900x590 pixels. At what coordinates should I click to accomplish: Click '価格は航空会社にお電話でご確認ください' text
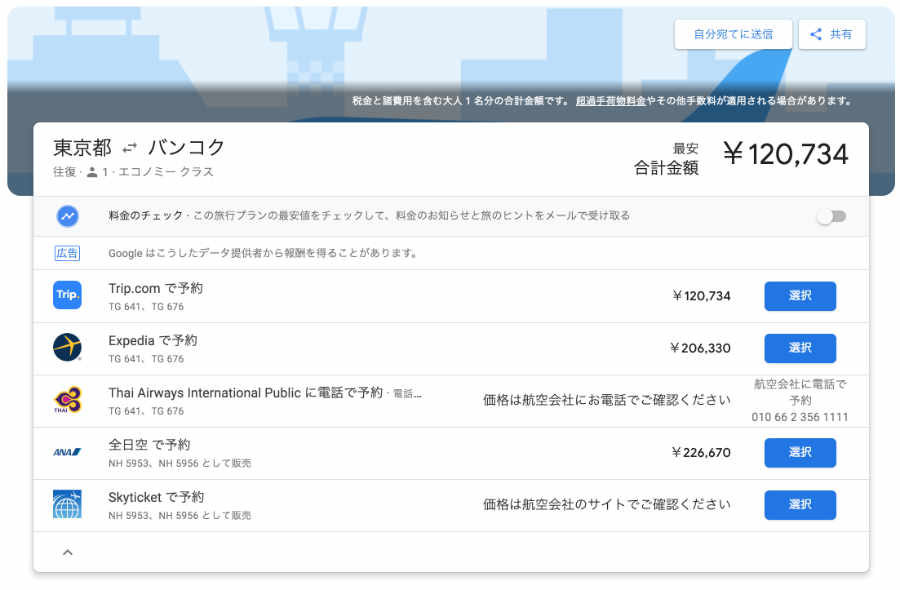pos(607,400)
